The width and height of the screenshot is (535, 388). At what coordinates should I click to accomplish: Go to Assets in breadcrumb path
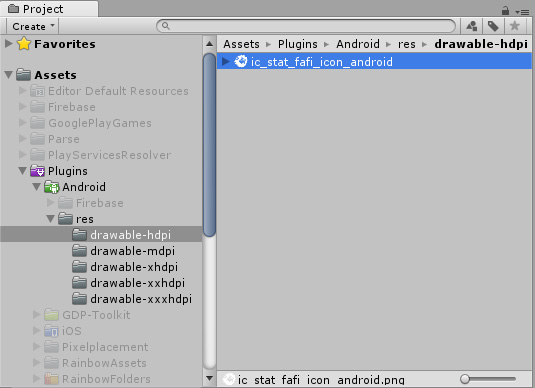pyautogui.click(x=242, y=44)
